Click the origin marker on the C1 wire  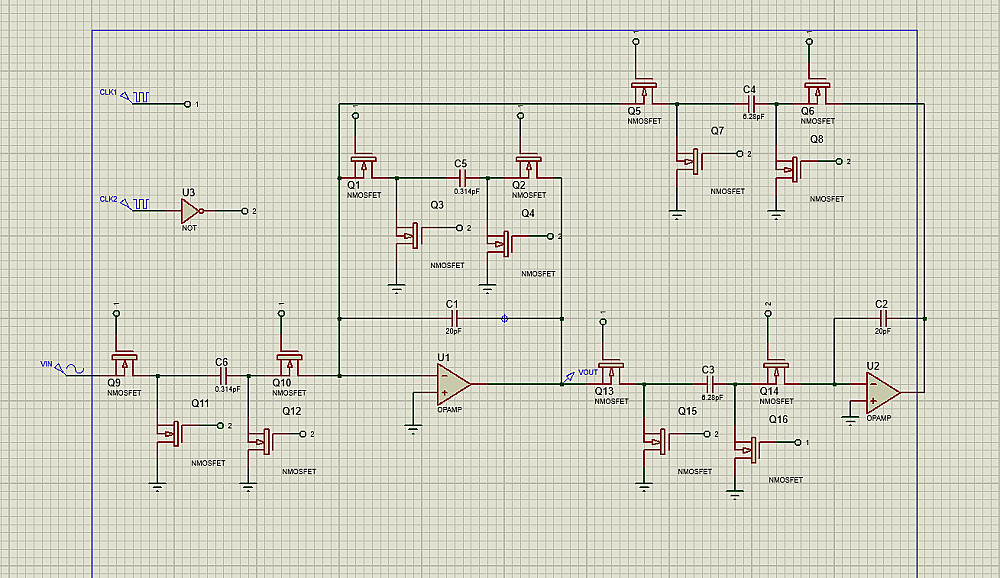(504, 318)
